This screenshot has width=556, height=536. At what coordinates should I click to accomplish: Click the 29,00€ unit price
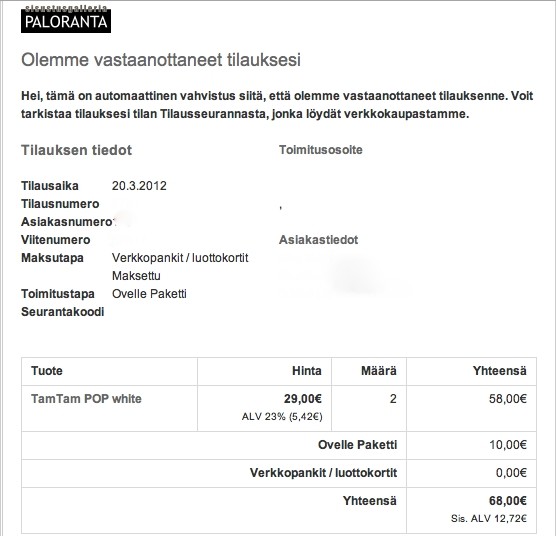click(303, 399)
